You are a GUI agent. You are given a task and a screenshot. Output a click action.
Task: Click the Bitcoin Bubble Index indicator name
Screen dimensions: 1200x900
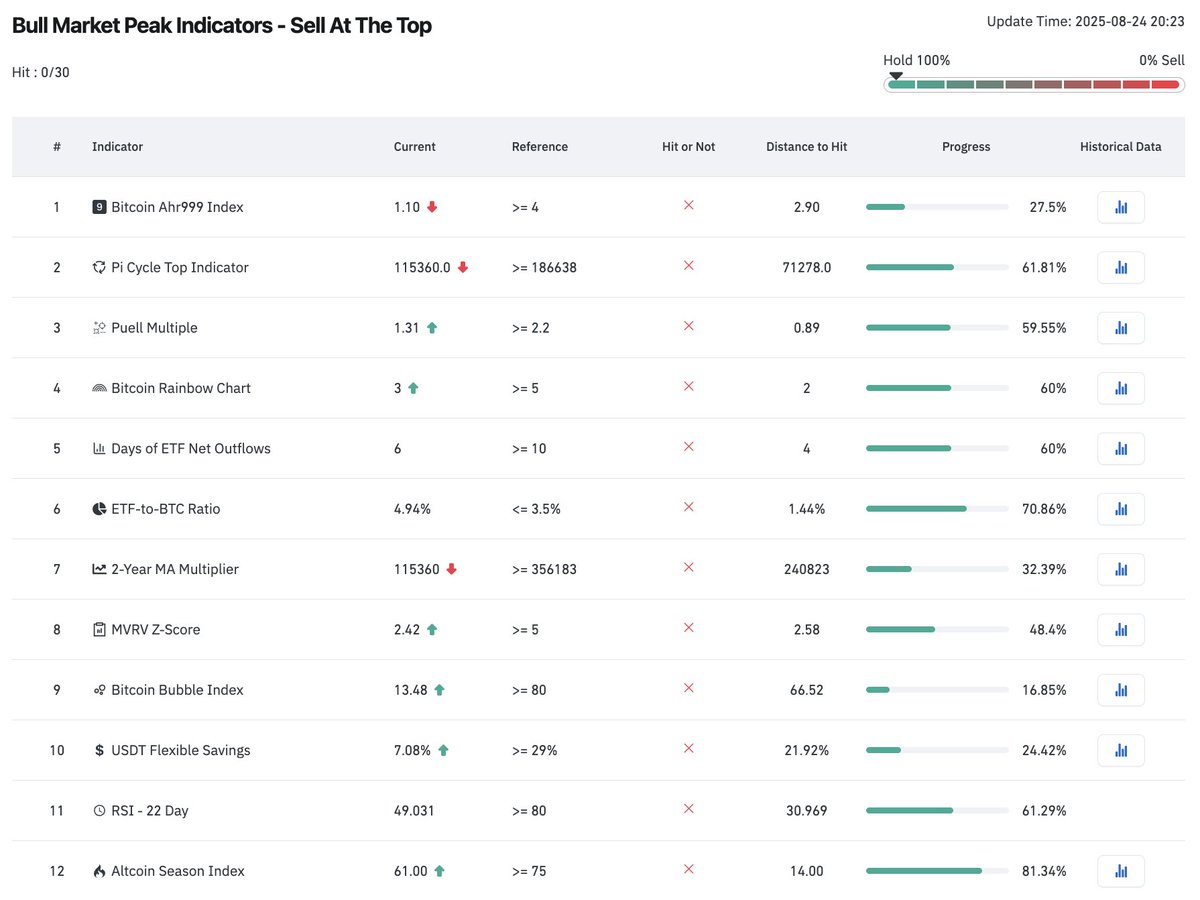click(177, 690)
